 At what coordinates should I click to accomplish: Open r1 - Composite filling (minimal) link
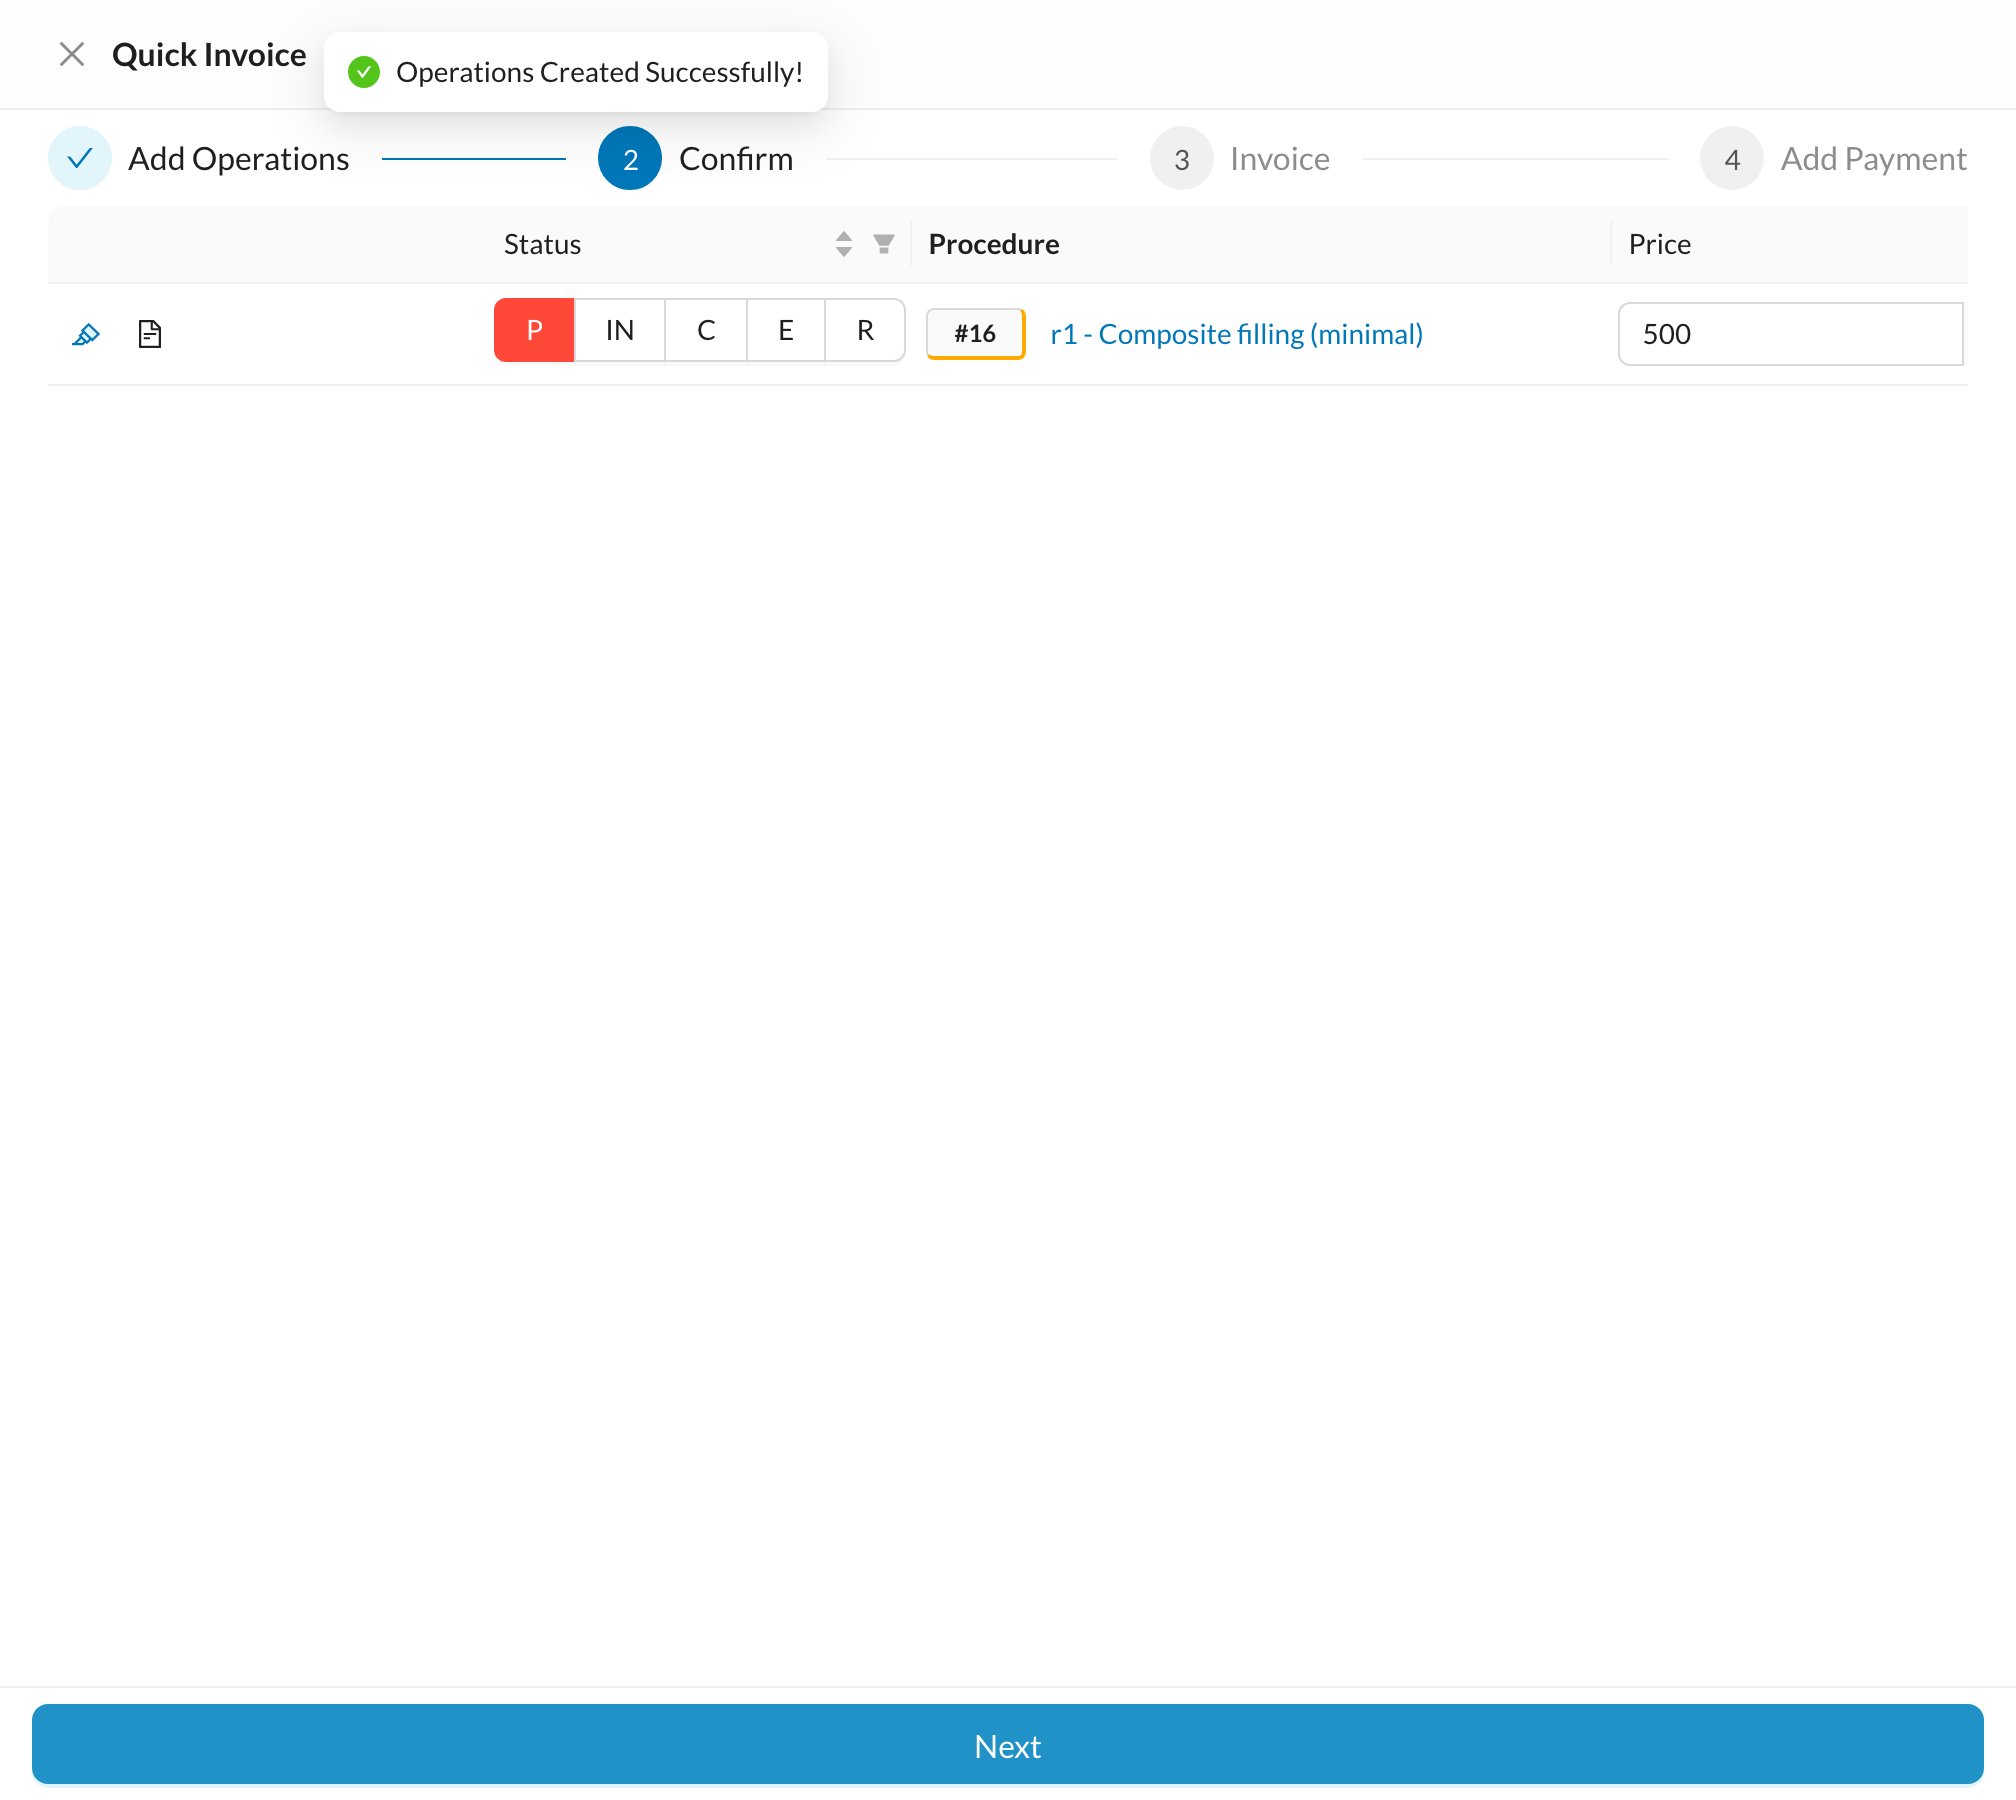1237,334
